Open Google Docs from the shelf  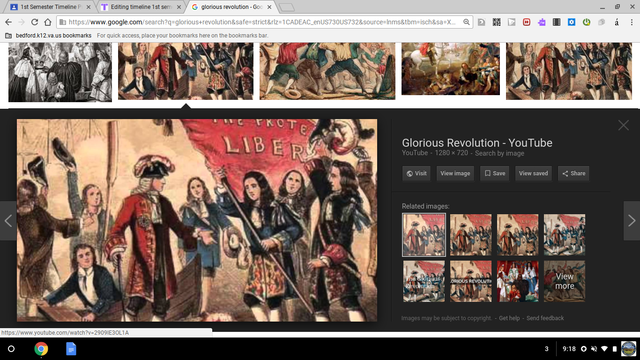click(x=71, y=349)
